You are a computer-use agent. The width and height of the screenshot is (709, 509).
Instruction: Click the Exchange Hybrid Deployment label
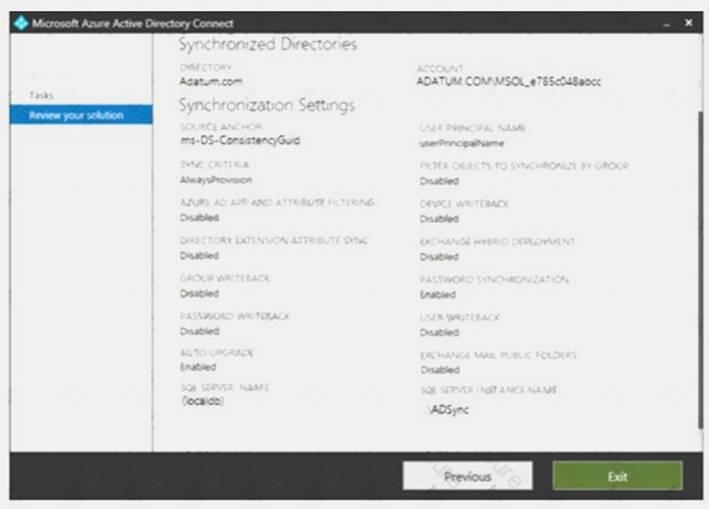pos(497,242)
